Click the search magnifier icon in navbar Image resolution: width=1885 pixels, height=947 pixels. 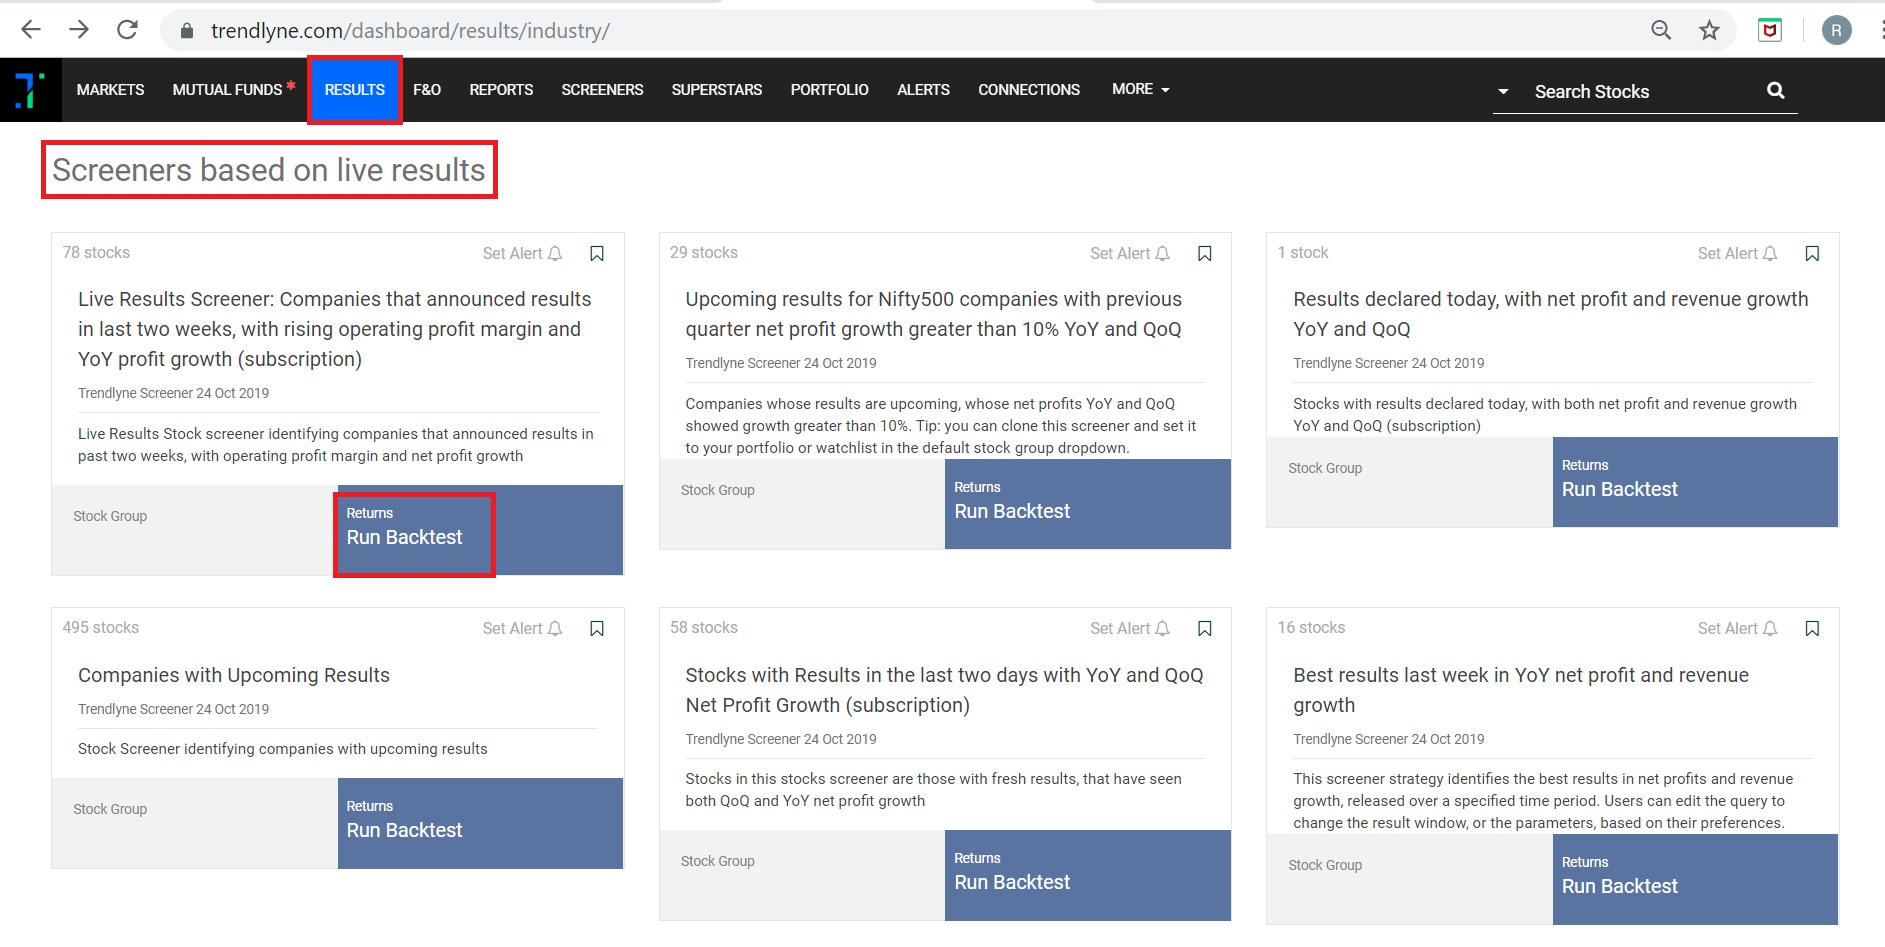coord(1775,90)
